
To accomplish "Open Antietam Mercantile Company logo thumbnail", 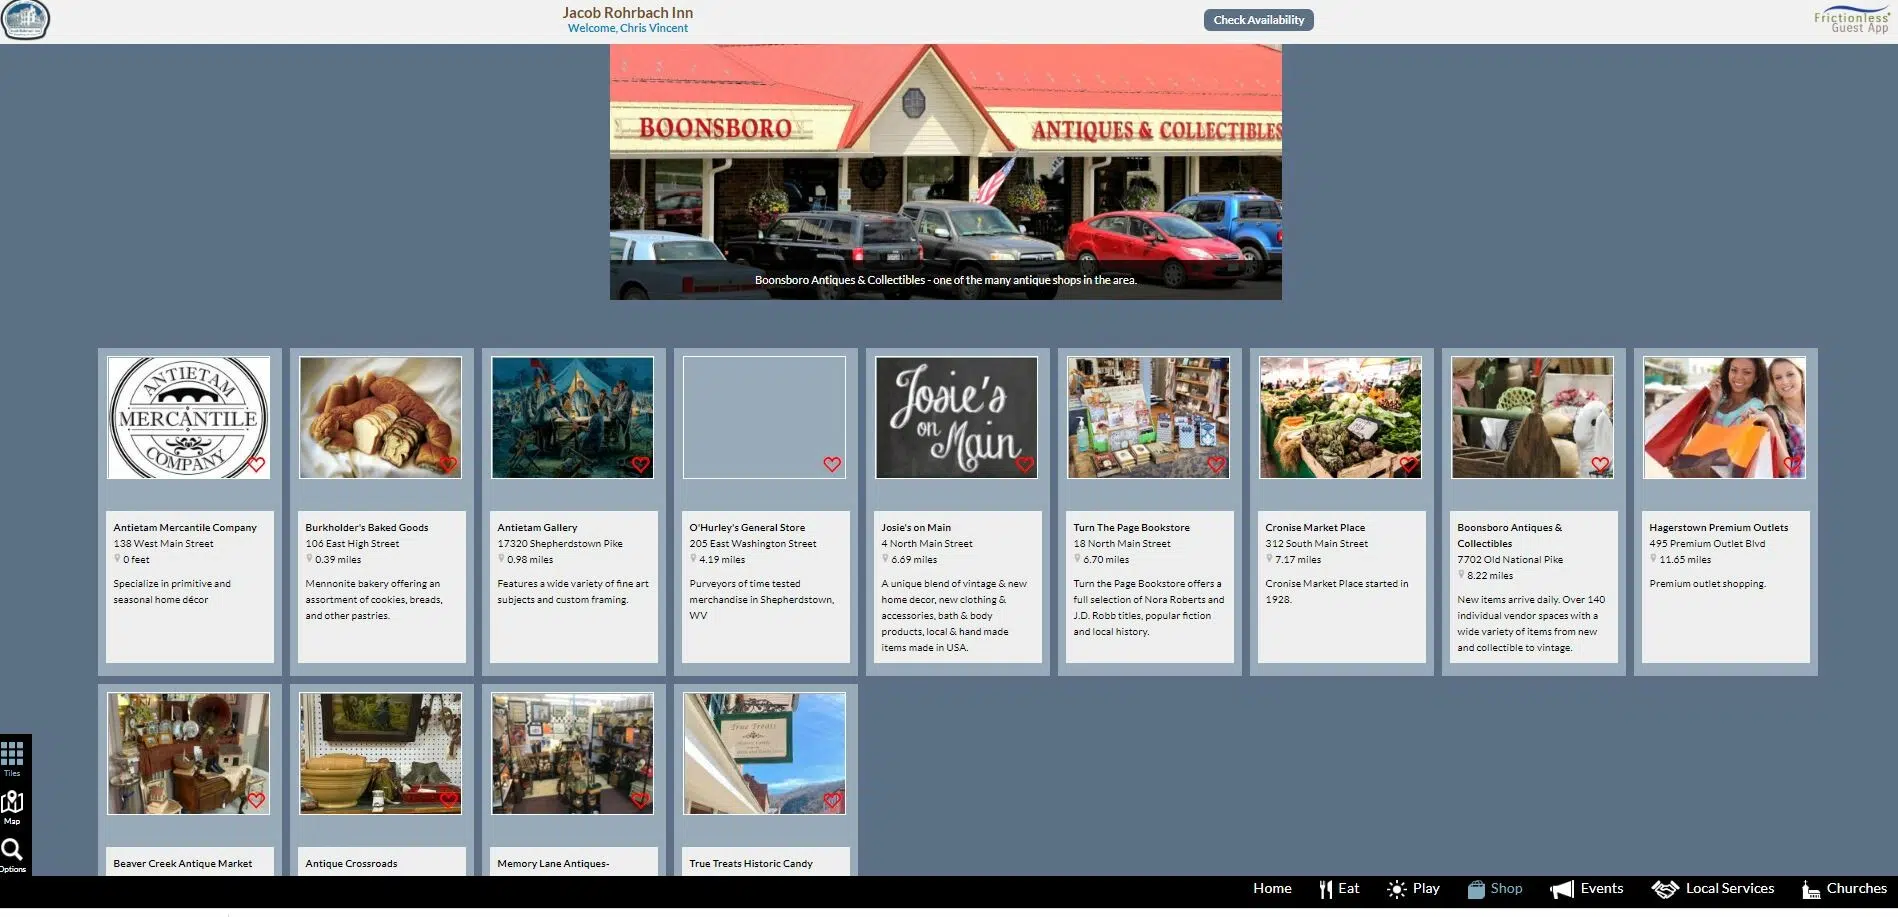I will [x=188, y=417].
